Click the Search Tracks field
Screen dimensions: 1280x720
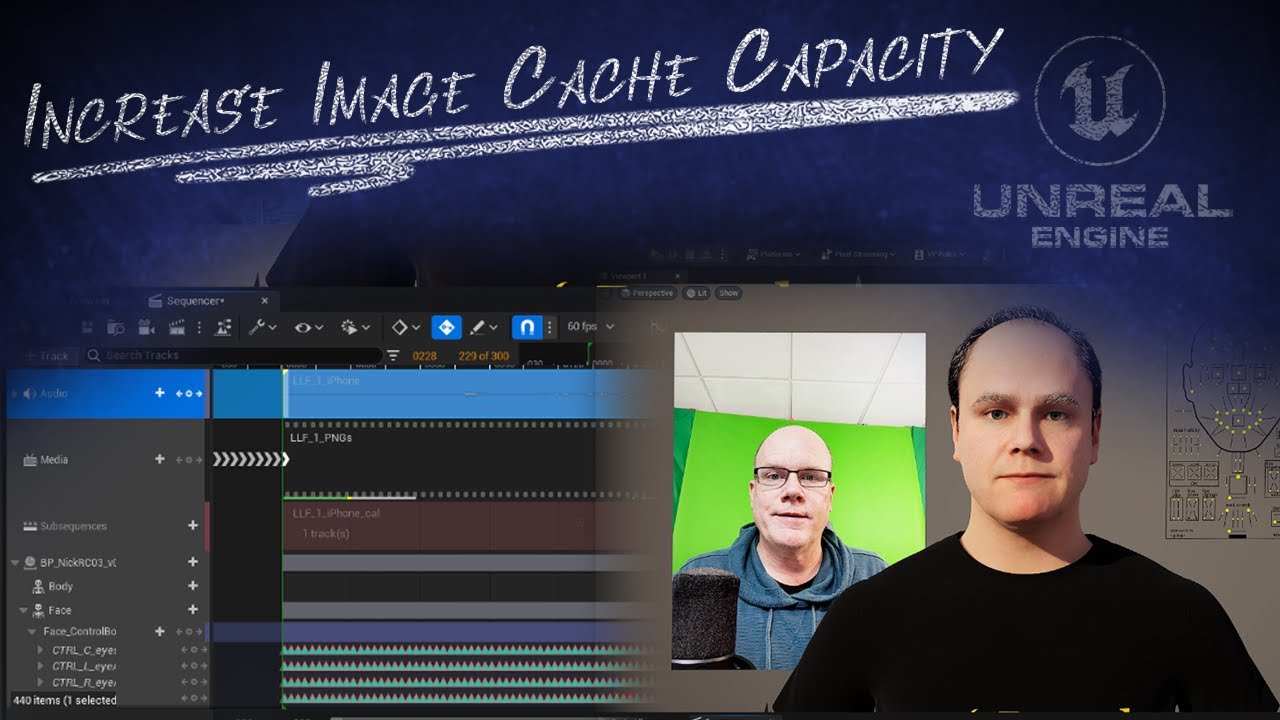[232, 355]
